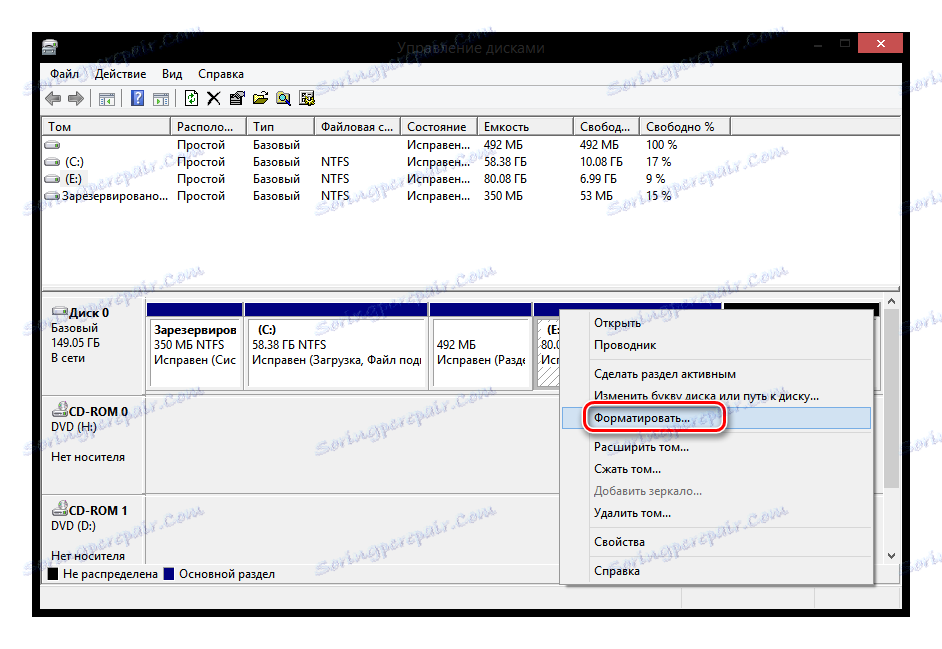Click the settings list toolbar icon at the end
Image resolution: width=942 pixels, height=649 pixels.
[x=307, y=99]
